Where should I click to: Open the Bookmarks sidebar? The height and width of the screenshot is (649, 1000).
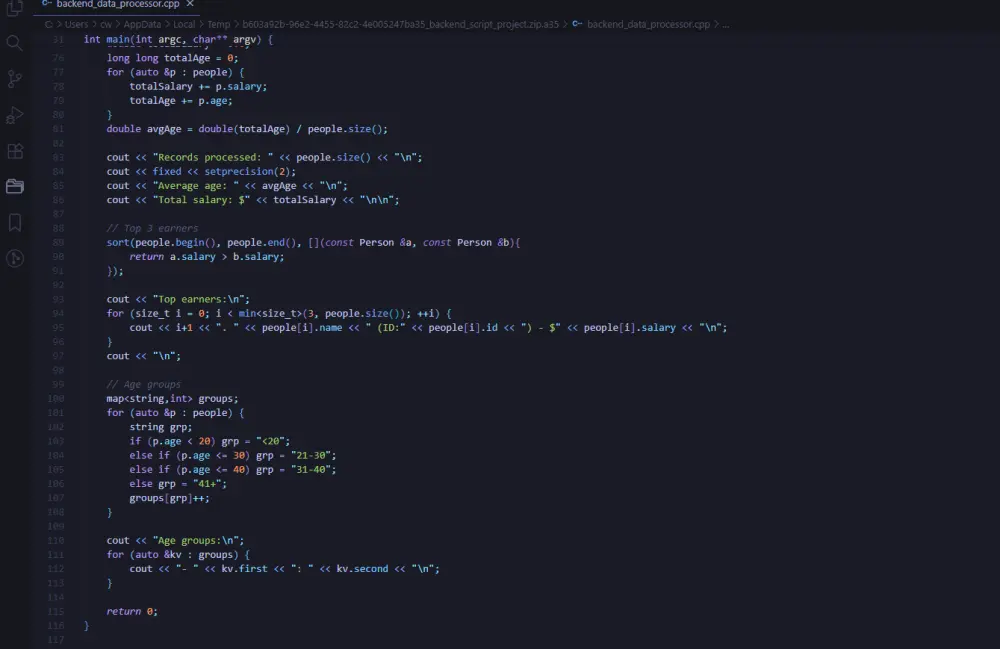14,223
